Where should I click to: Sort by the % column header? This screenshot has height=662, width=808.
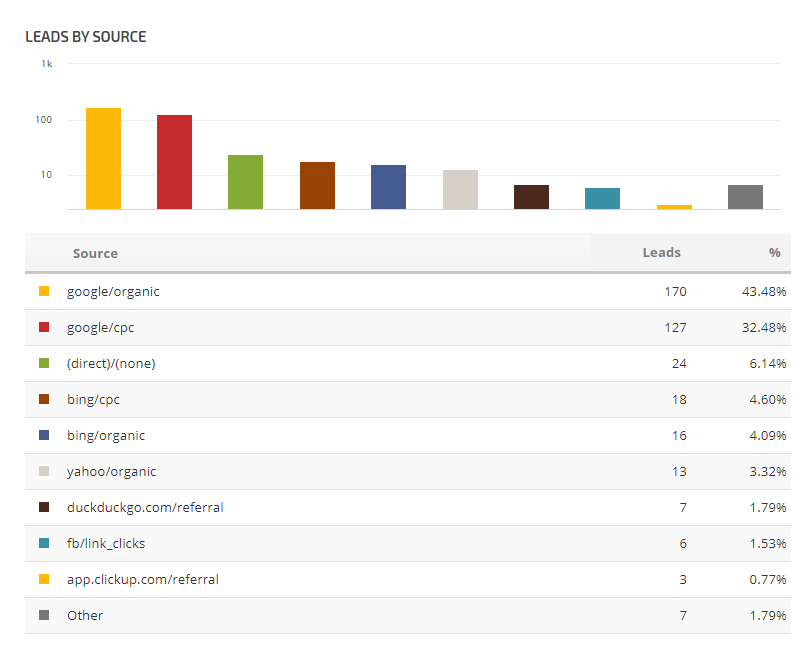pyautogui.click(x=774, y=253)
